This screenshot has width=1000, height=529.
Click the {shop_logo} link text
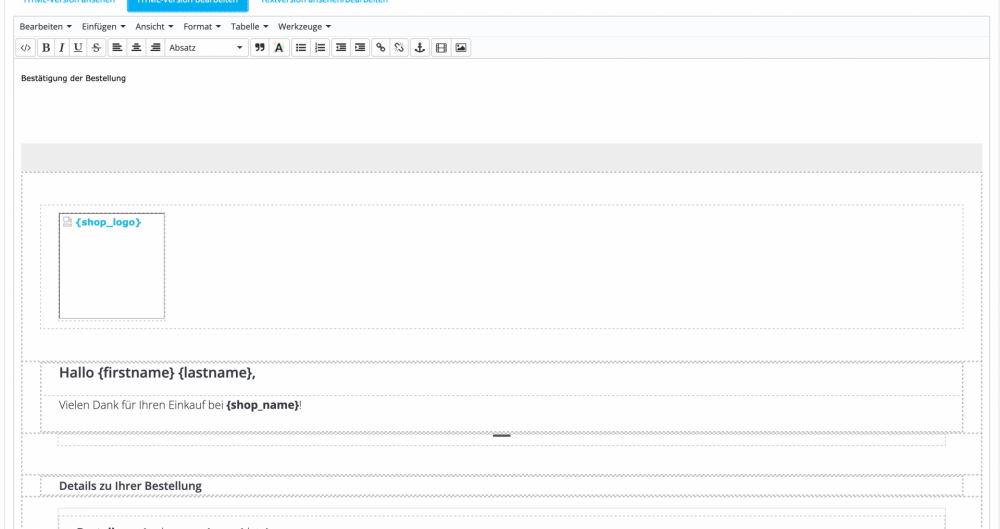[x=108, y=222]
